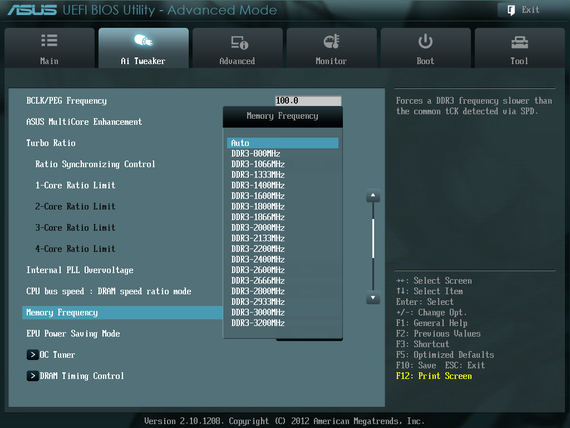Click the Exit door icon
This screenshot has width=570, height=428.
click(x=511, y=10)
